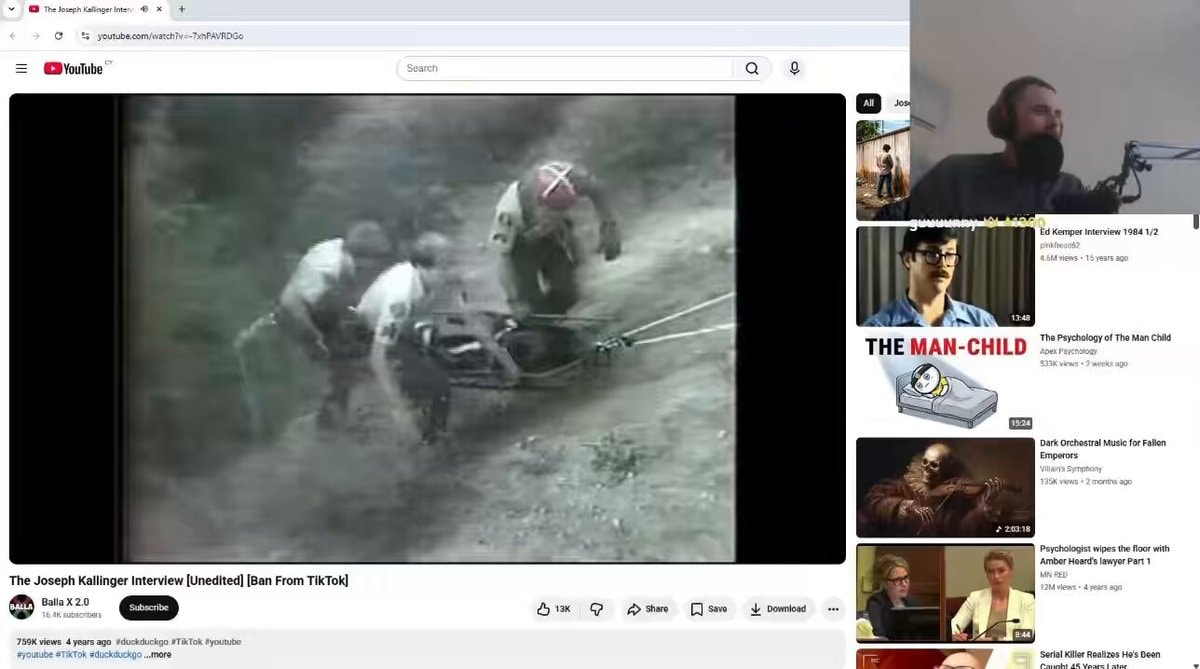Select The Joseph Kallinger Interview browser tab
The width and height of the screenshot is (1200, 669).
(x=88, y=9)
